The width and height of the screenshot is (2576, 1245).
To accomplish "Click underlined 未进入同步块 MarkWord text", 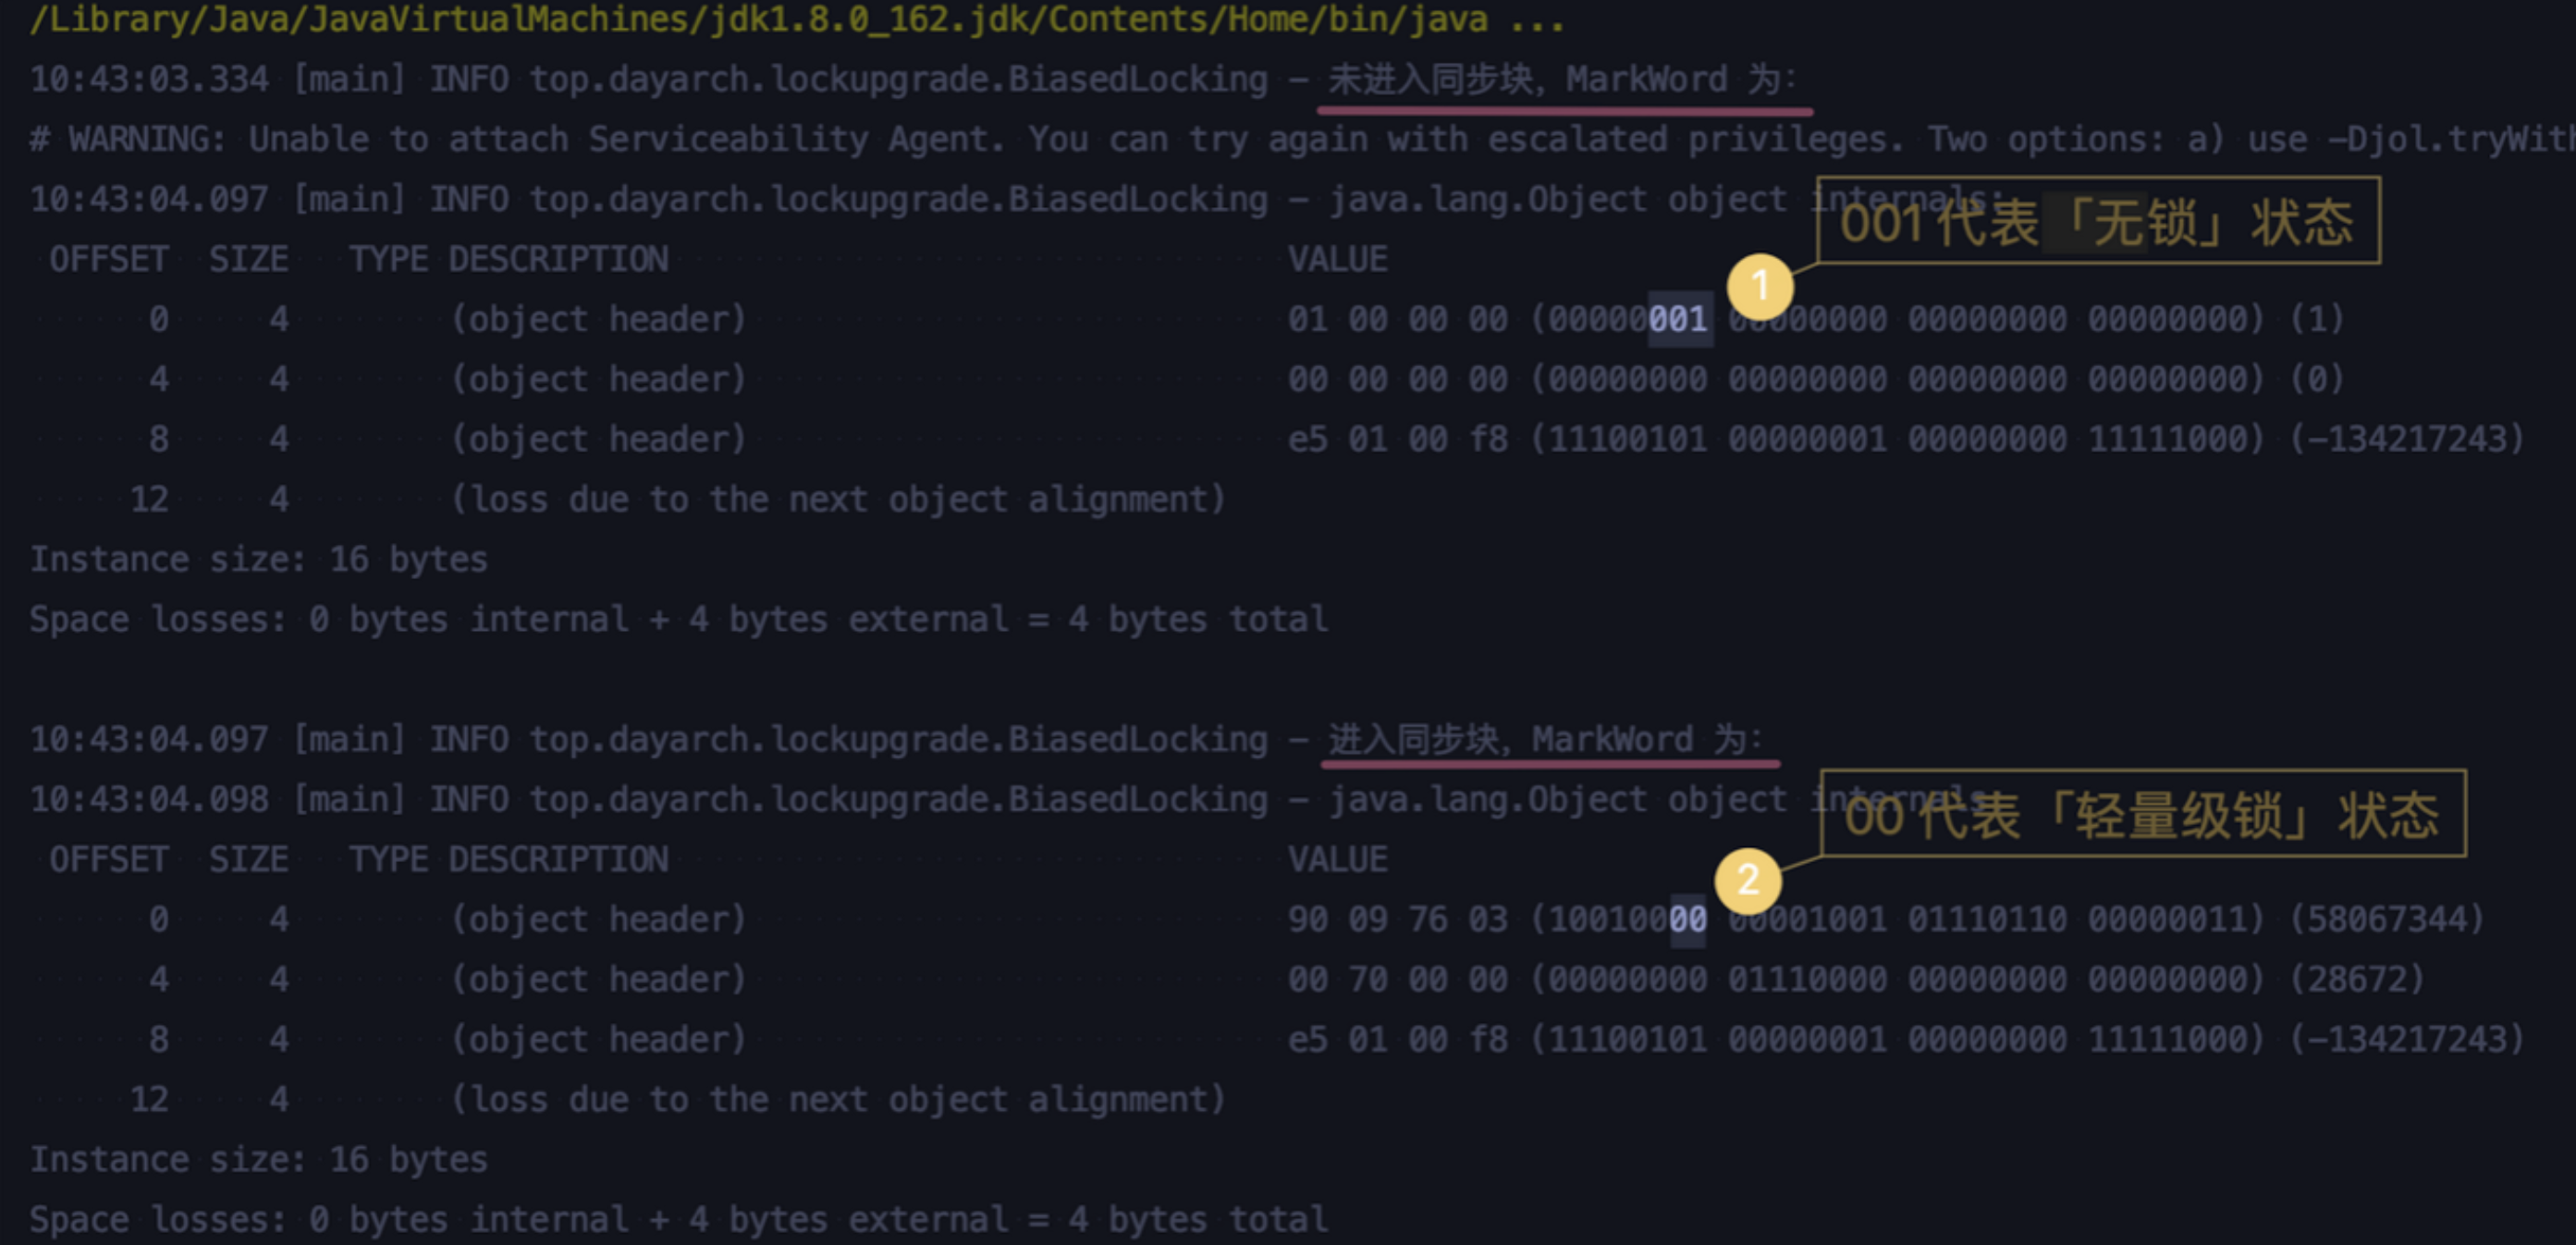I will click(1564, 79).
